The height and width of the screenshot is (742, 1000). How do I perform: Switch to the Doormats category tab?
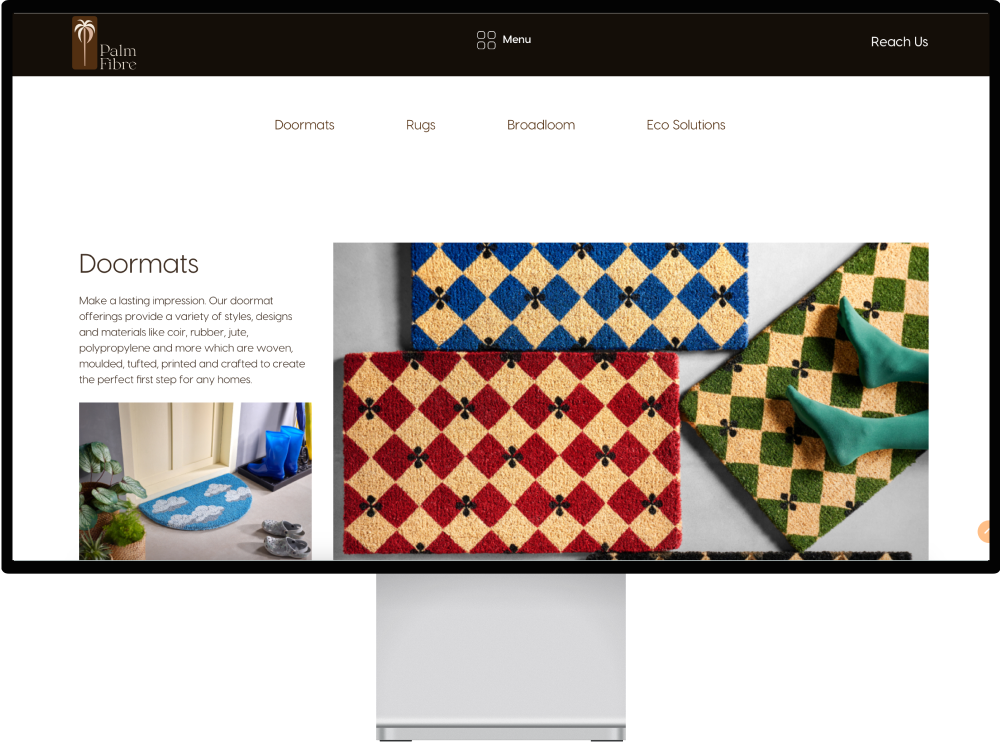click(x=304, y=125)
